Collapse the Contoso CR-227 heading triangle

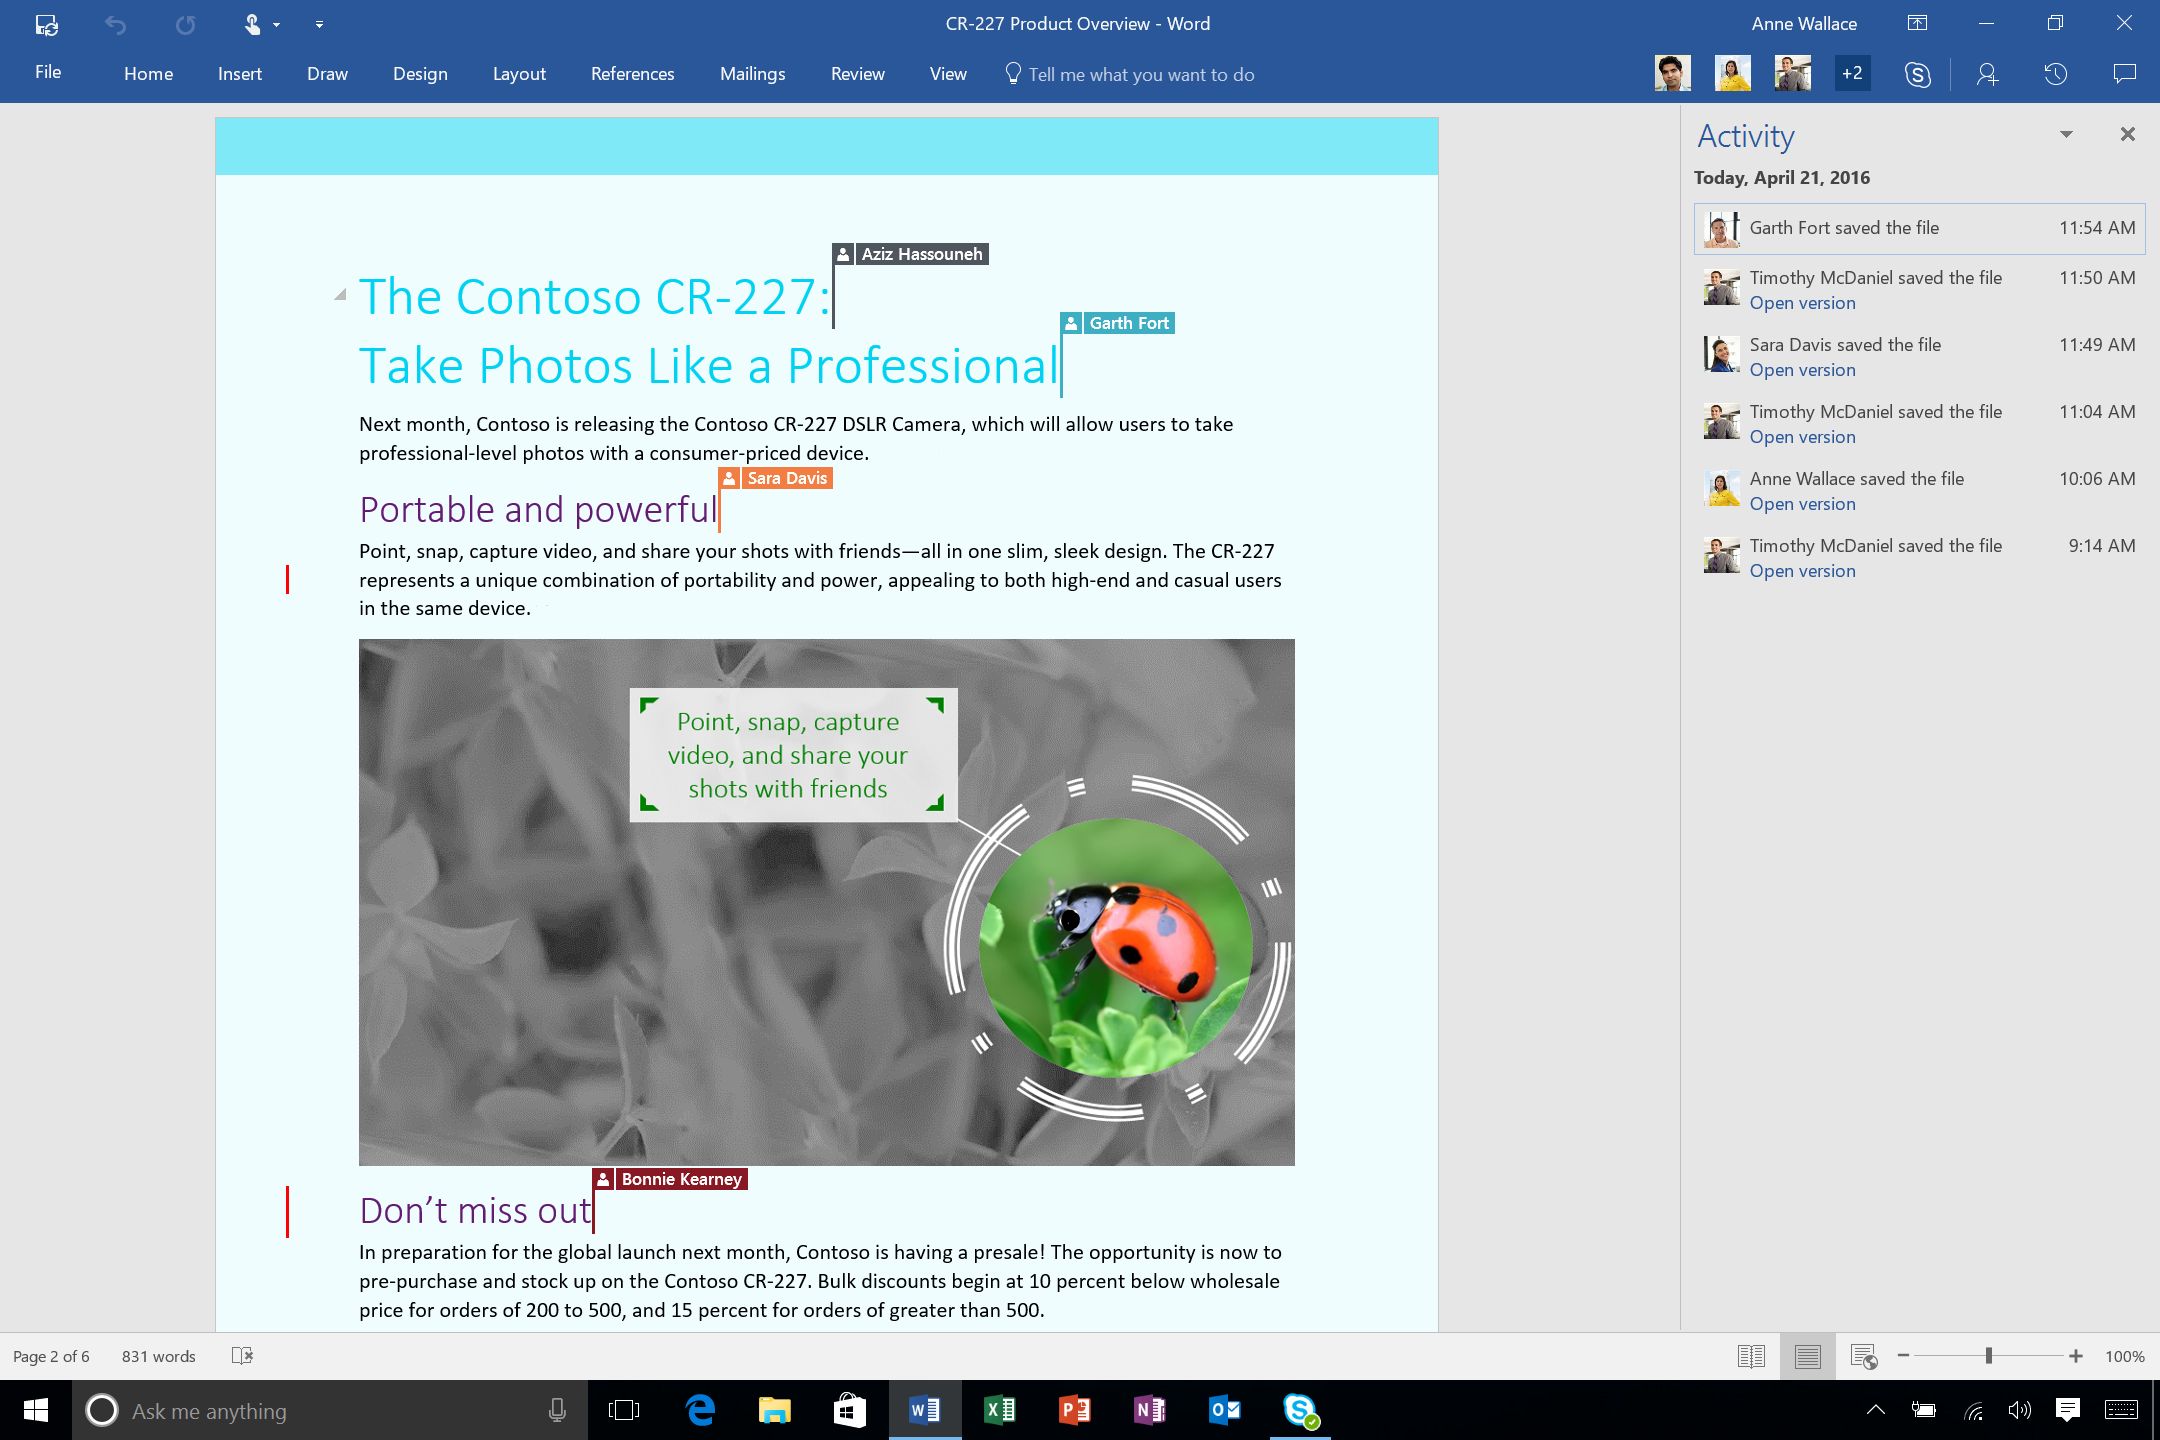[x=340, y=295]
